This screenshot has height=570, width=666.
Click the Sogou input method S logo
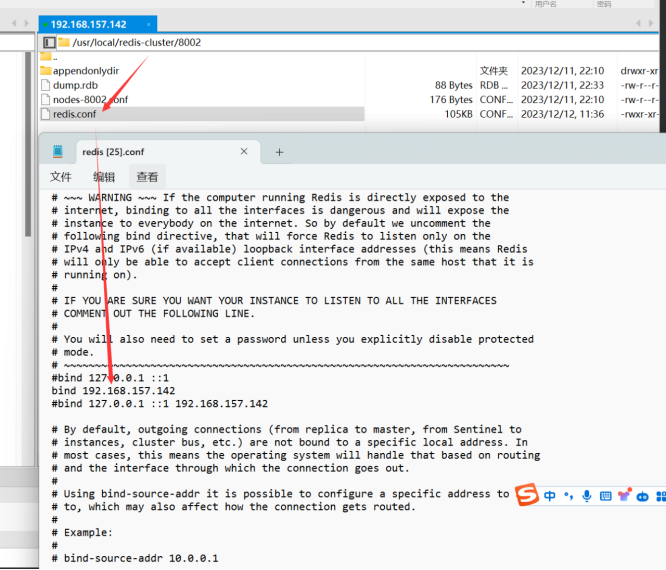[527, 495]
